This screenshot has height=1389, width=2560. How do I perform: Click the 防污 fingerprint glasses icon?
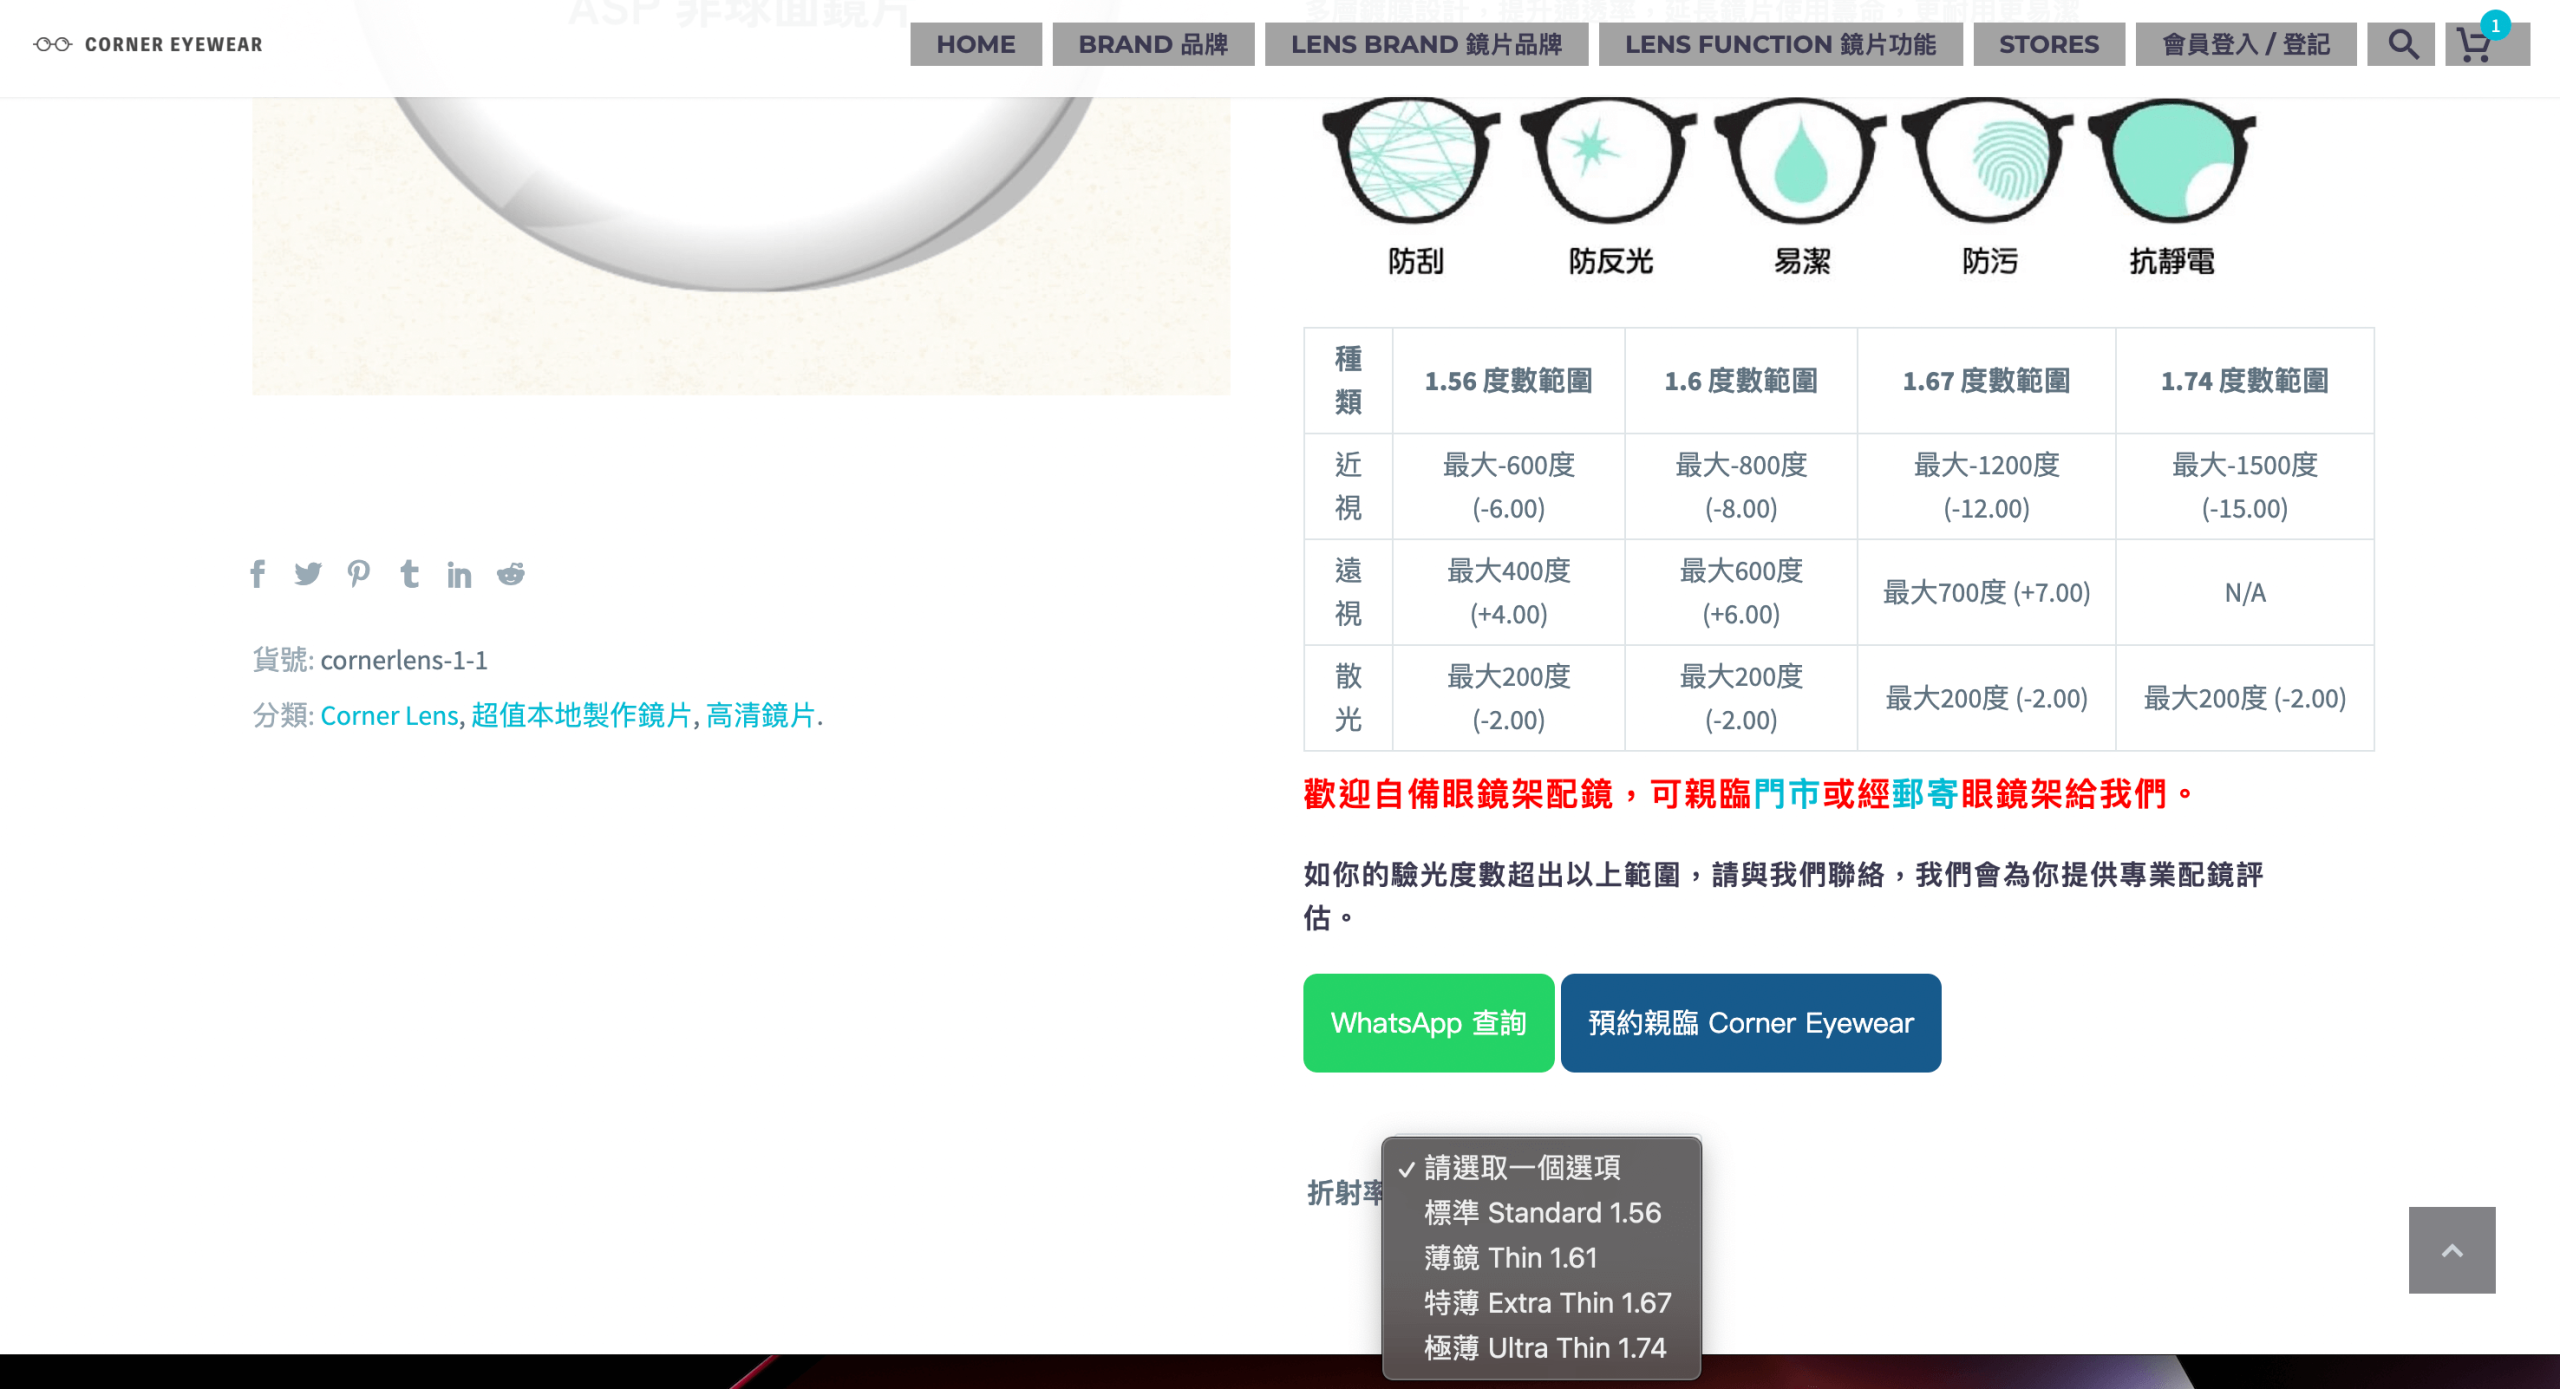point(1988,160)
